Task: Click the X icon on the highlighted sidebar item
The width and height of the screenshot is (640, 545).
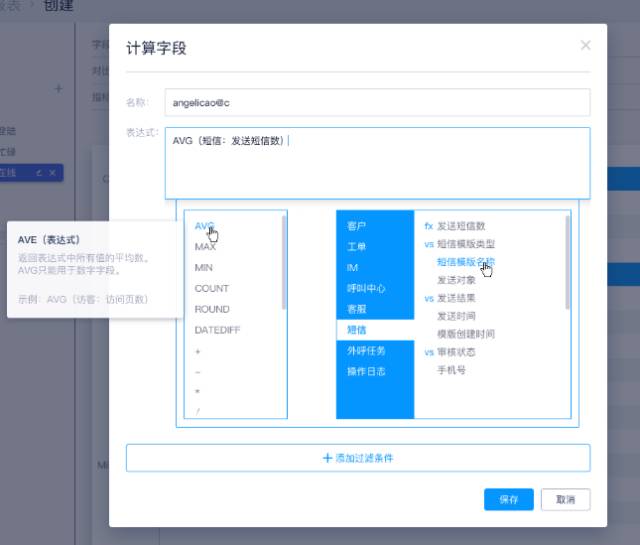Action: [52, 173]
